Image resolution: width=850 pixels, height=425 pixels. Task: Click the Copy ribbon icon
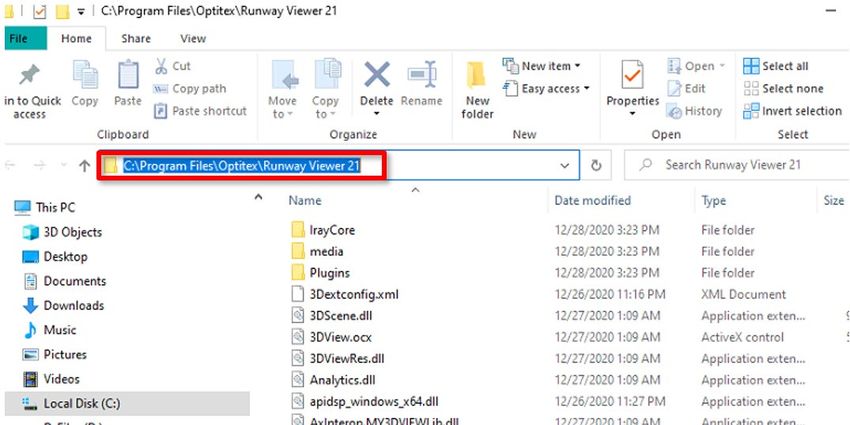[x=85, y=76]
